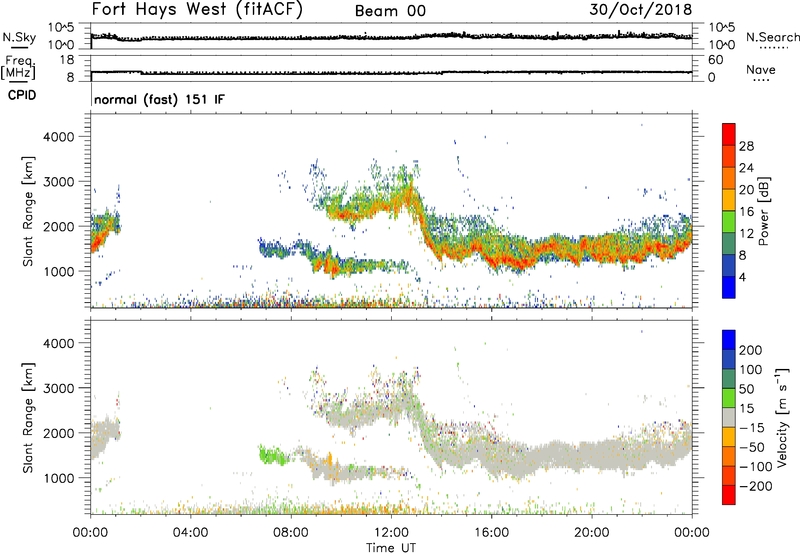Select the 'CPID' row label
This screenshot has width=800, height=554.
(22, 95)
